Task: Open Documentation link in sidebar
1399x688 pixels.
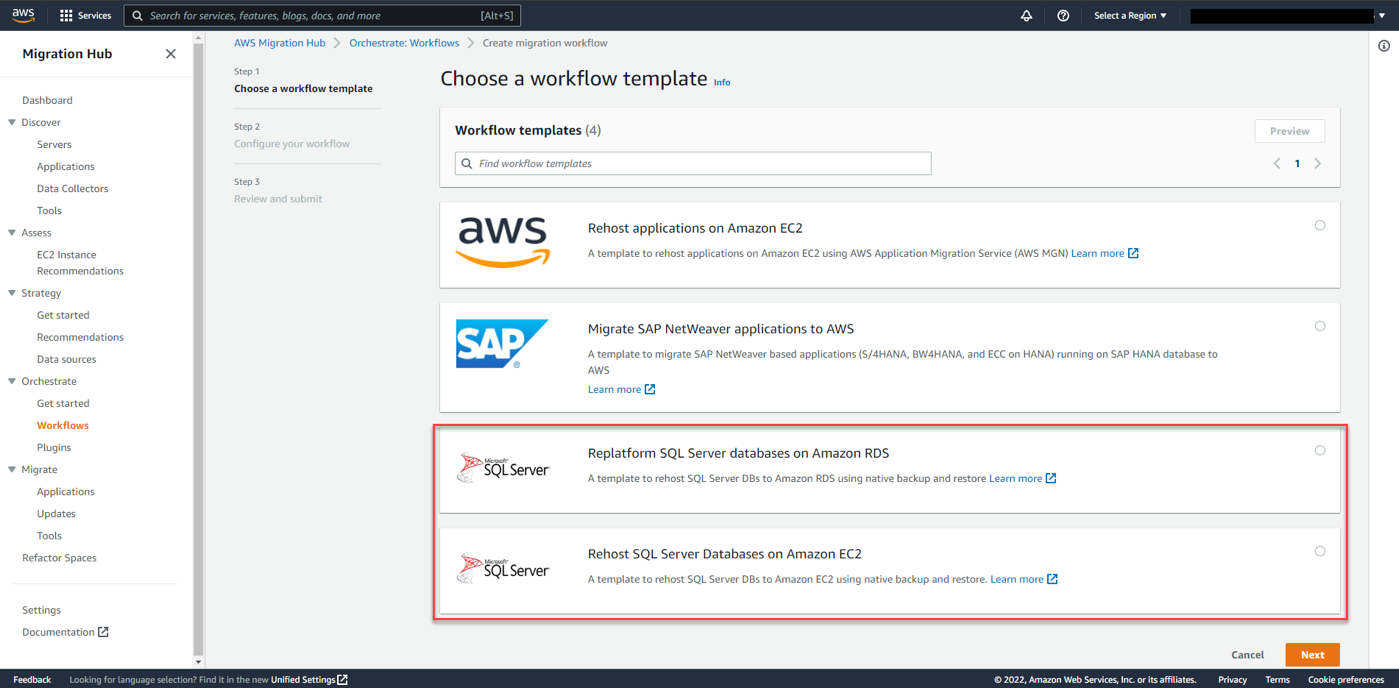Action: [58, 632]
